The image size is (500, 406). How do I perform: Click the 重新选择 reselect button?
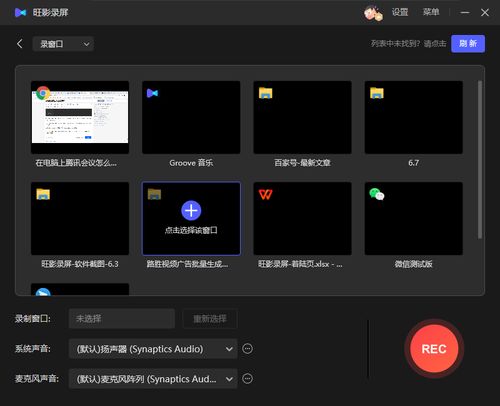(x=210, y=319)
